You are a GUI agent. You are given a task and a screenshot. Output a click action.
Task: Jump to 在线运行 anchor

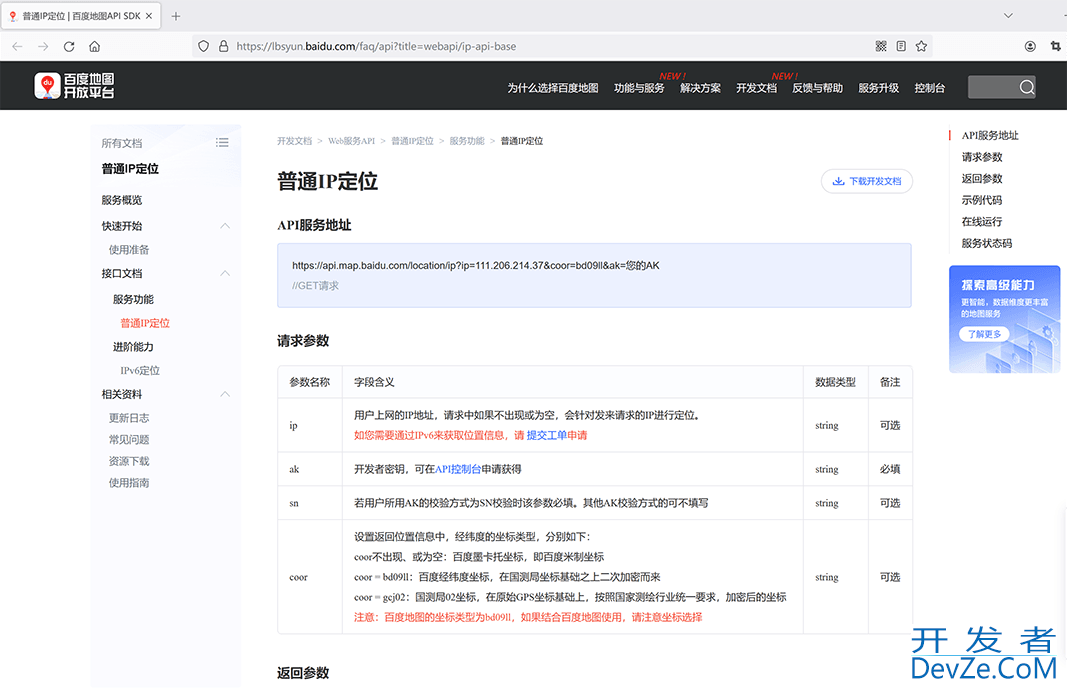click(x=982, y=222)
